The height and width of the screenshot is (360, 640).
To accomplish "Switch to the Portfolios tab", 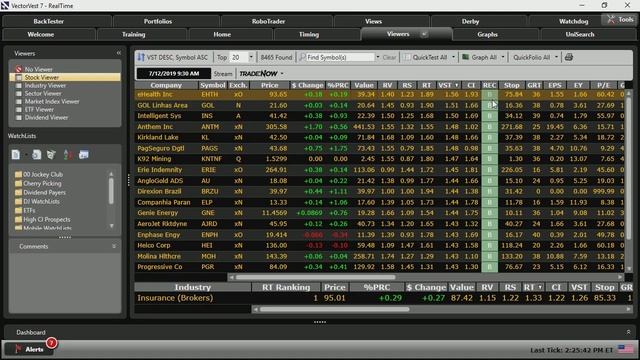I will [x=158, y=21].
